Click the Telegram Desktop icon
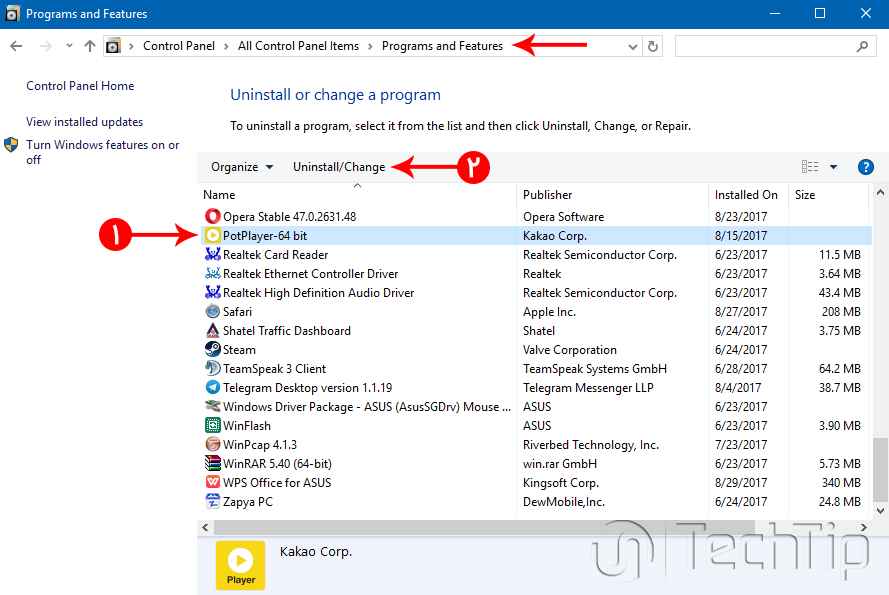This screenshot has height=595, width=889. (x=212, y=388)
